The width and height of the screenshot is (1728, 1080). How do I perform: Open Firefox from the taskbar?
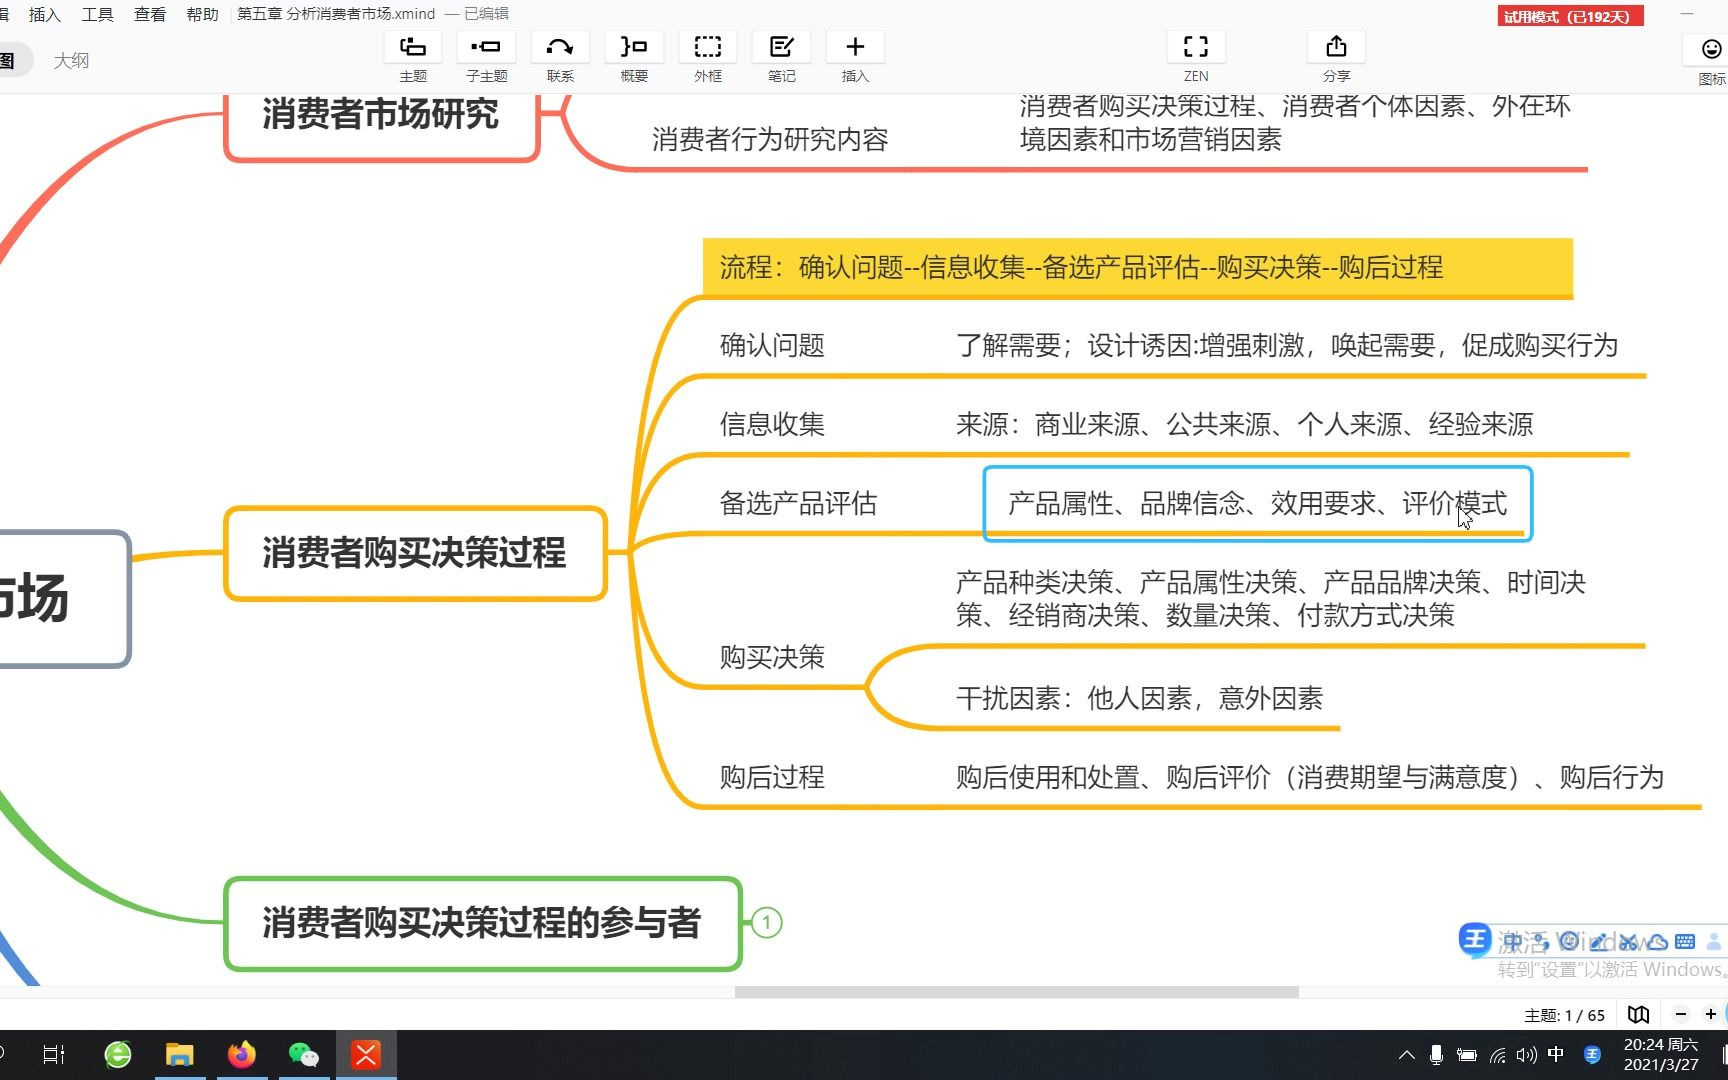(x=242, y=1055)
